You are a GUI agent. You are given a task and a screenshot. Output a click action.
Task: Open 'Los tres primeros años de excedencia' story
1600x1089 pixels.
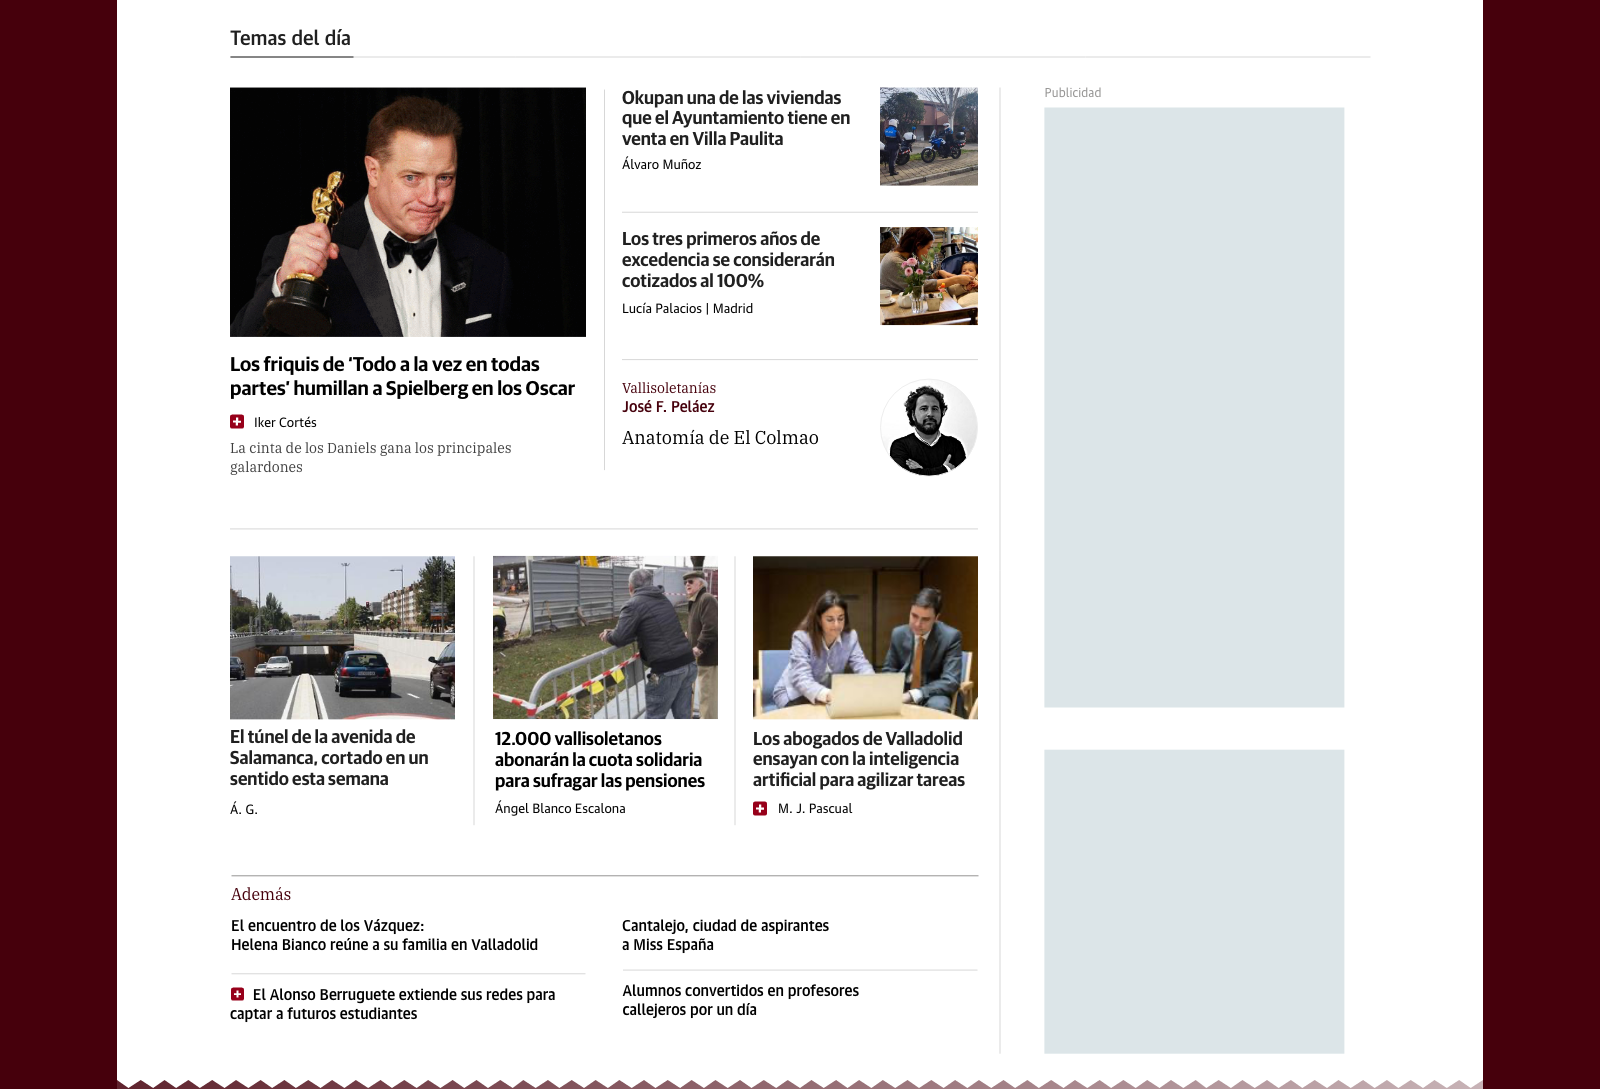pyautogui.click(x=727, y=260)
